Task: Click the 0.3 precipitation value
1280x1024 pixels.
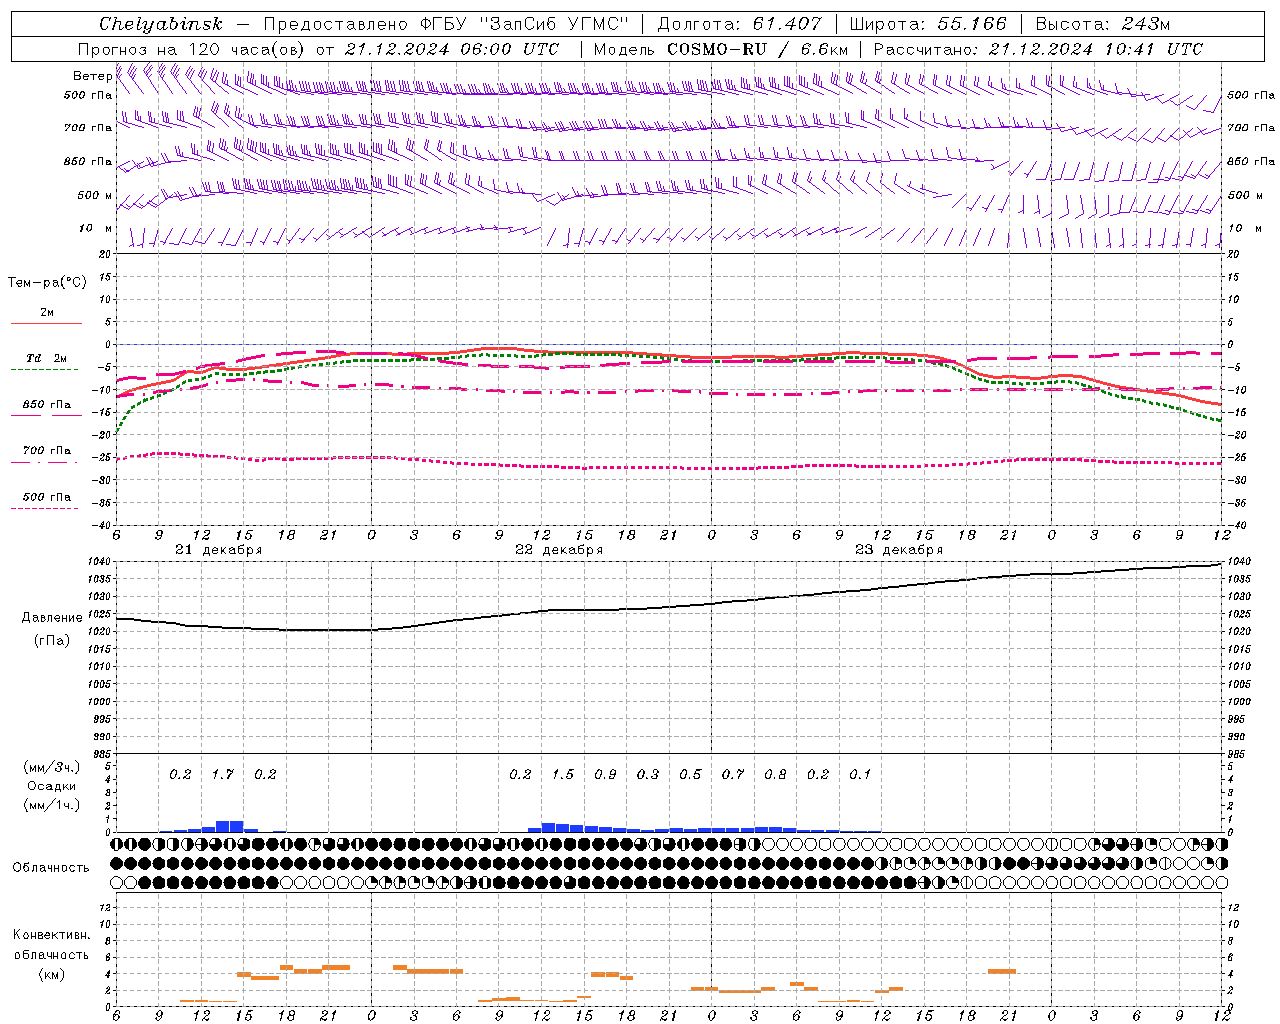Action: (x=648, y=774)
